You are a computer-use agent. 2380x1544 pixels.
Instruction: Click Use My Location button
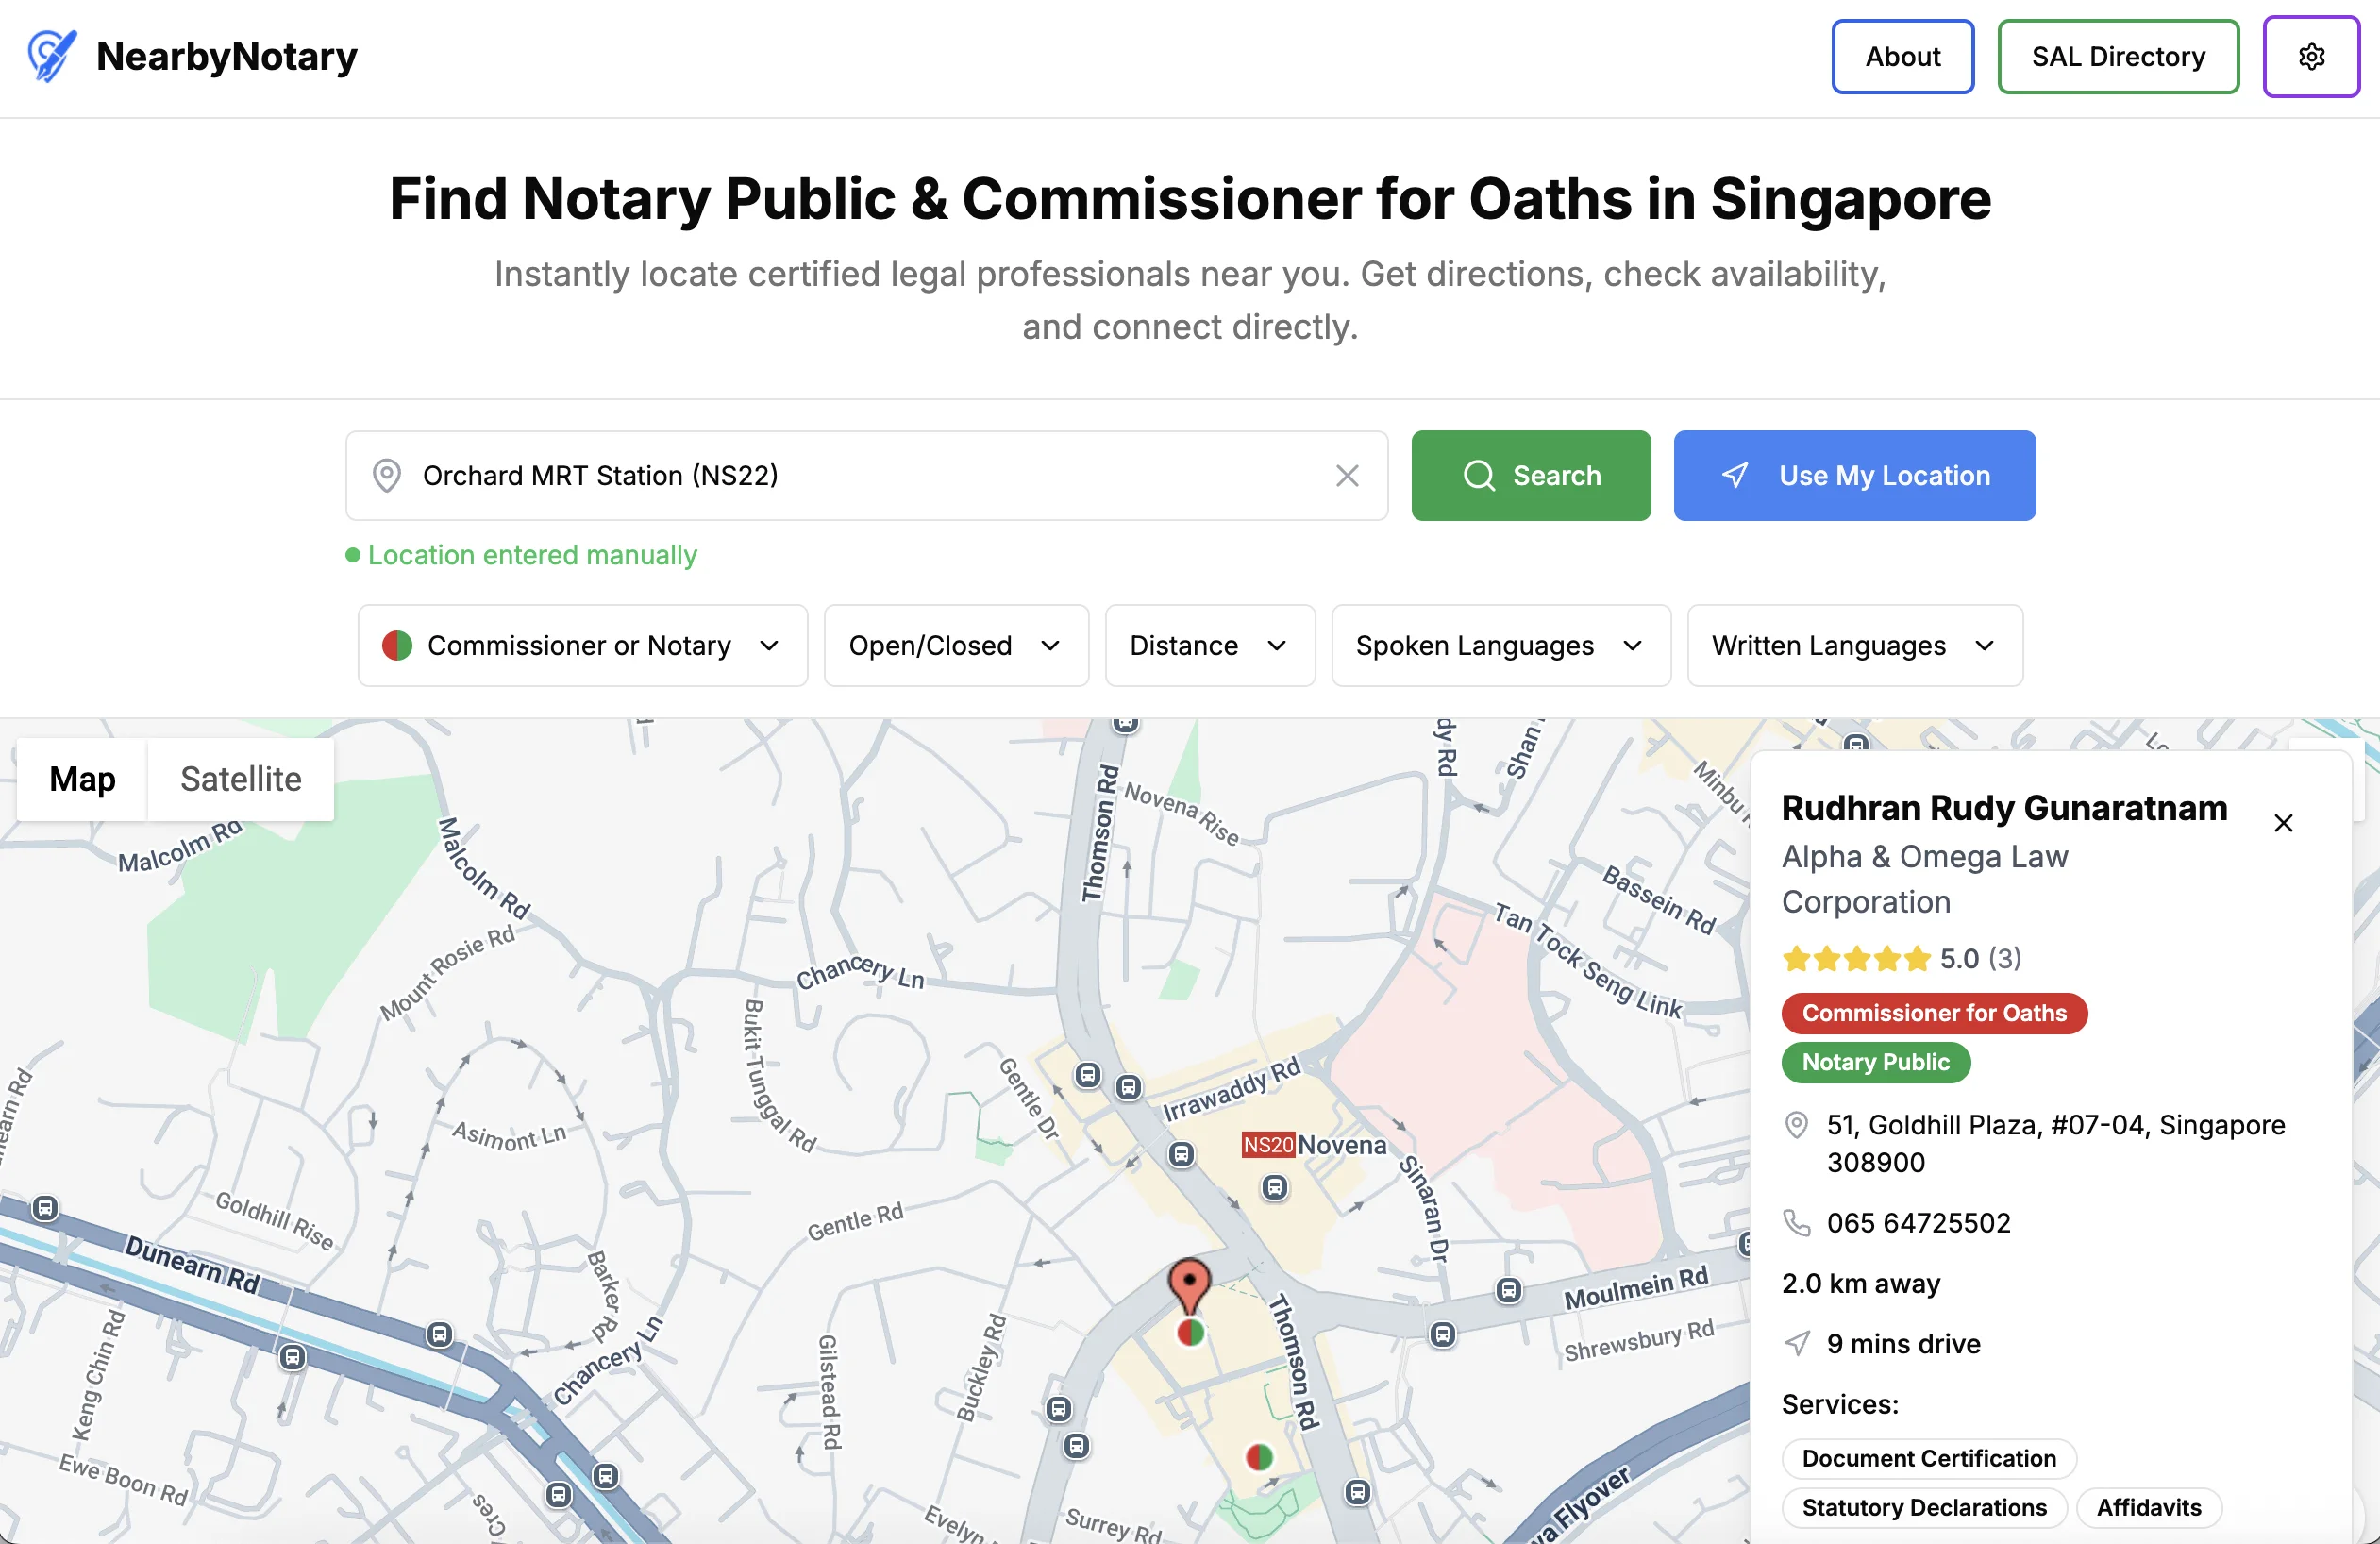coord(1855,476)
